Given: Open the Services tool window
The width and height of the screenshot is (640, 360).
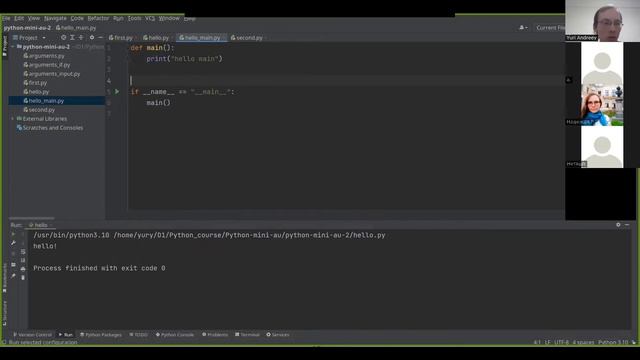Looking at the screenshot, I should click(x=278, y=335).
